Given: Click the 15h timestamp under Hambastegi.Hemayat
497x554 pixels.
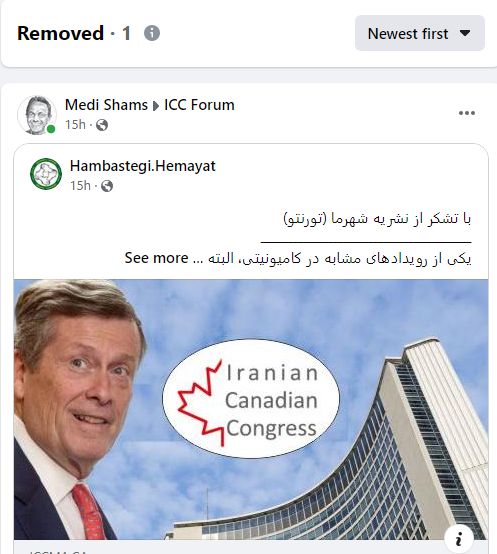Looking at the screenshot, I should pos(80,186).
